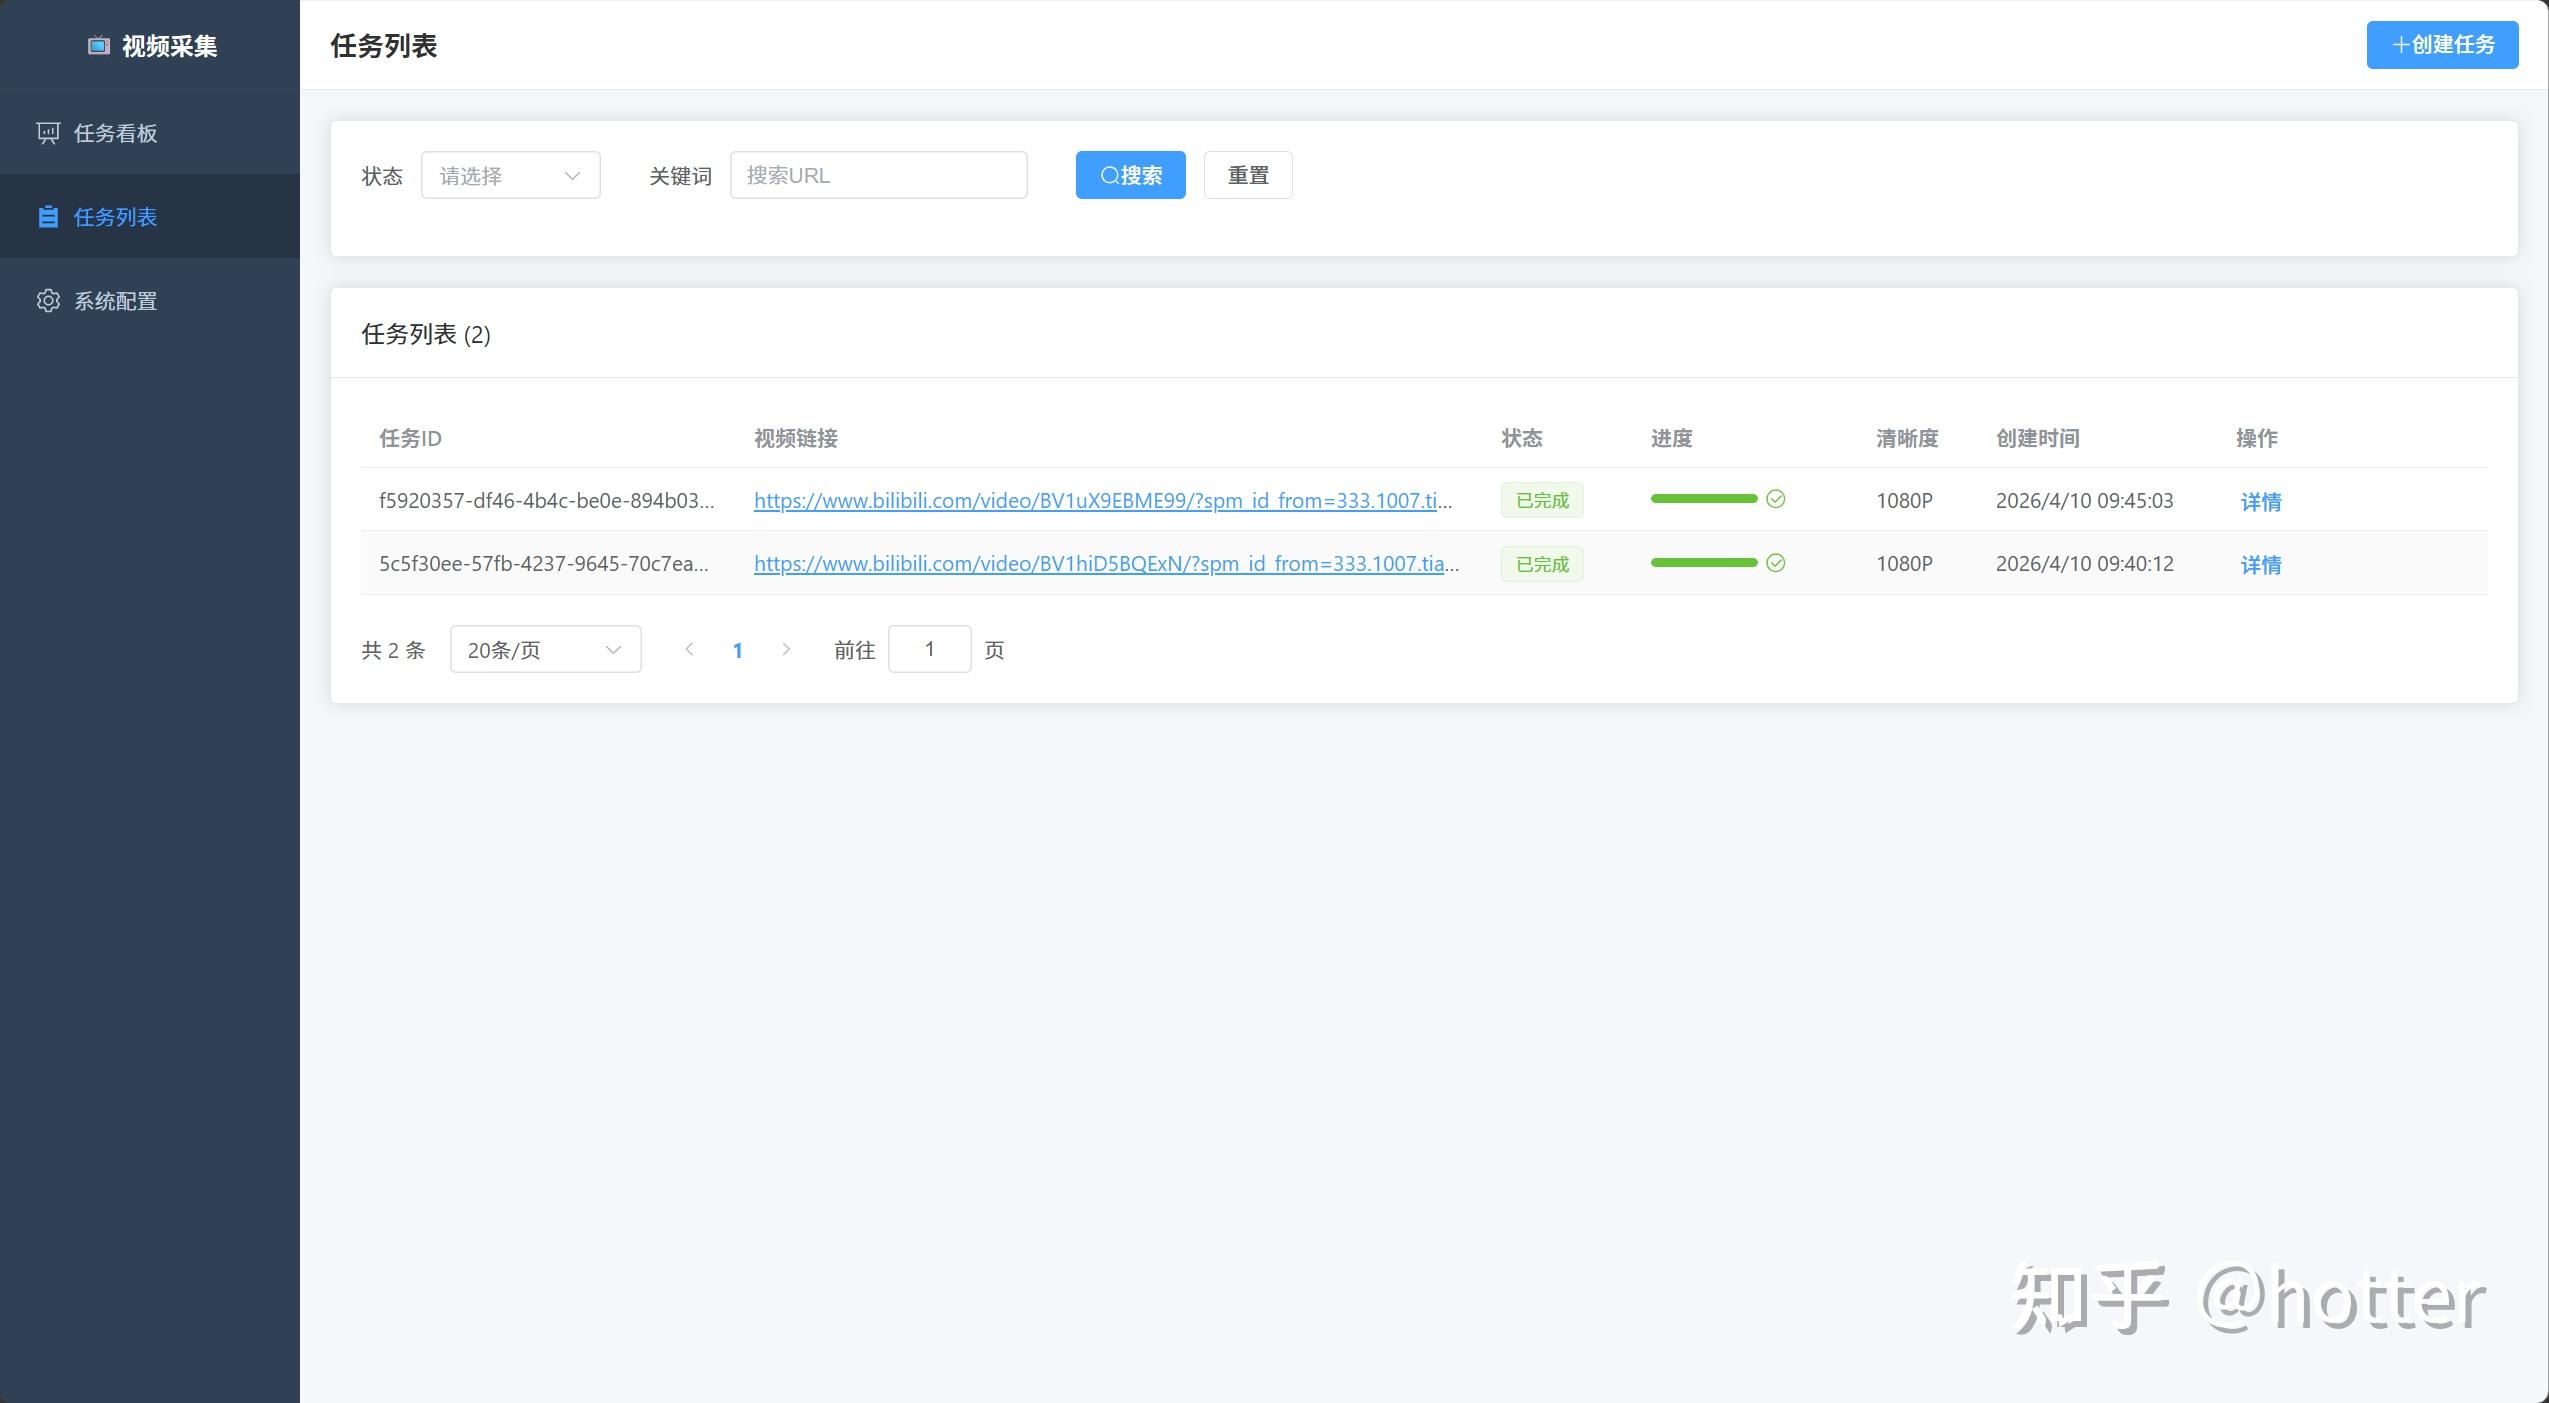The image size is (2549, 1403).
Task: Click the 搜索URL keyword input field
Action: tap(878, 176)
